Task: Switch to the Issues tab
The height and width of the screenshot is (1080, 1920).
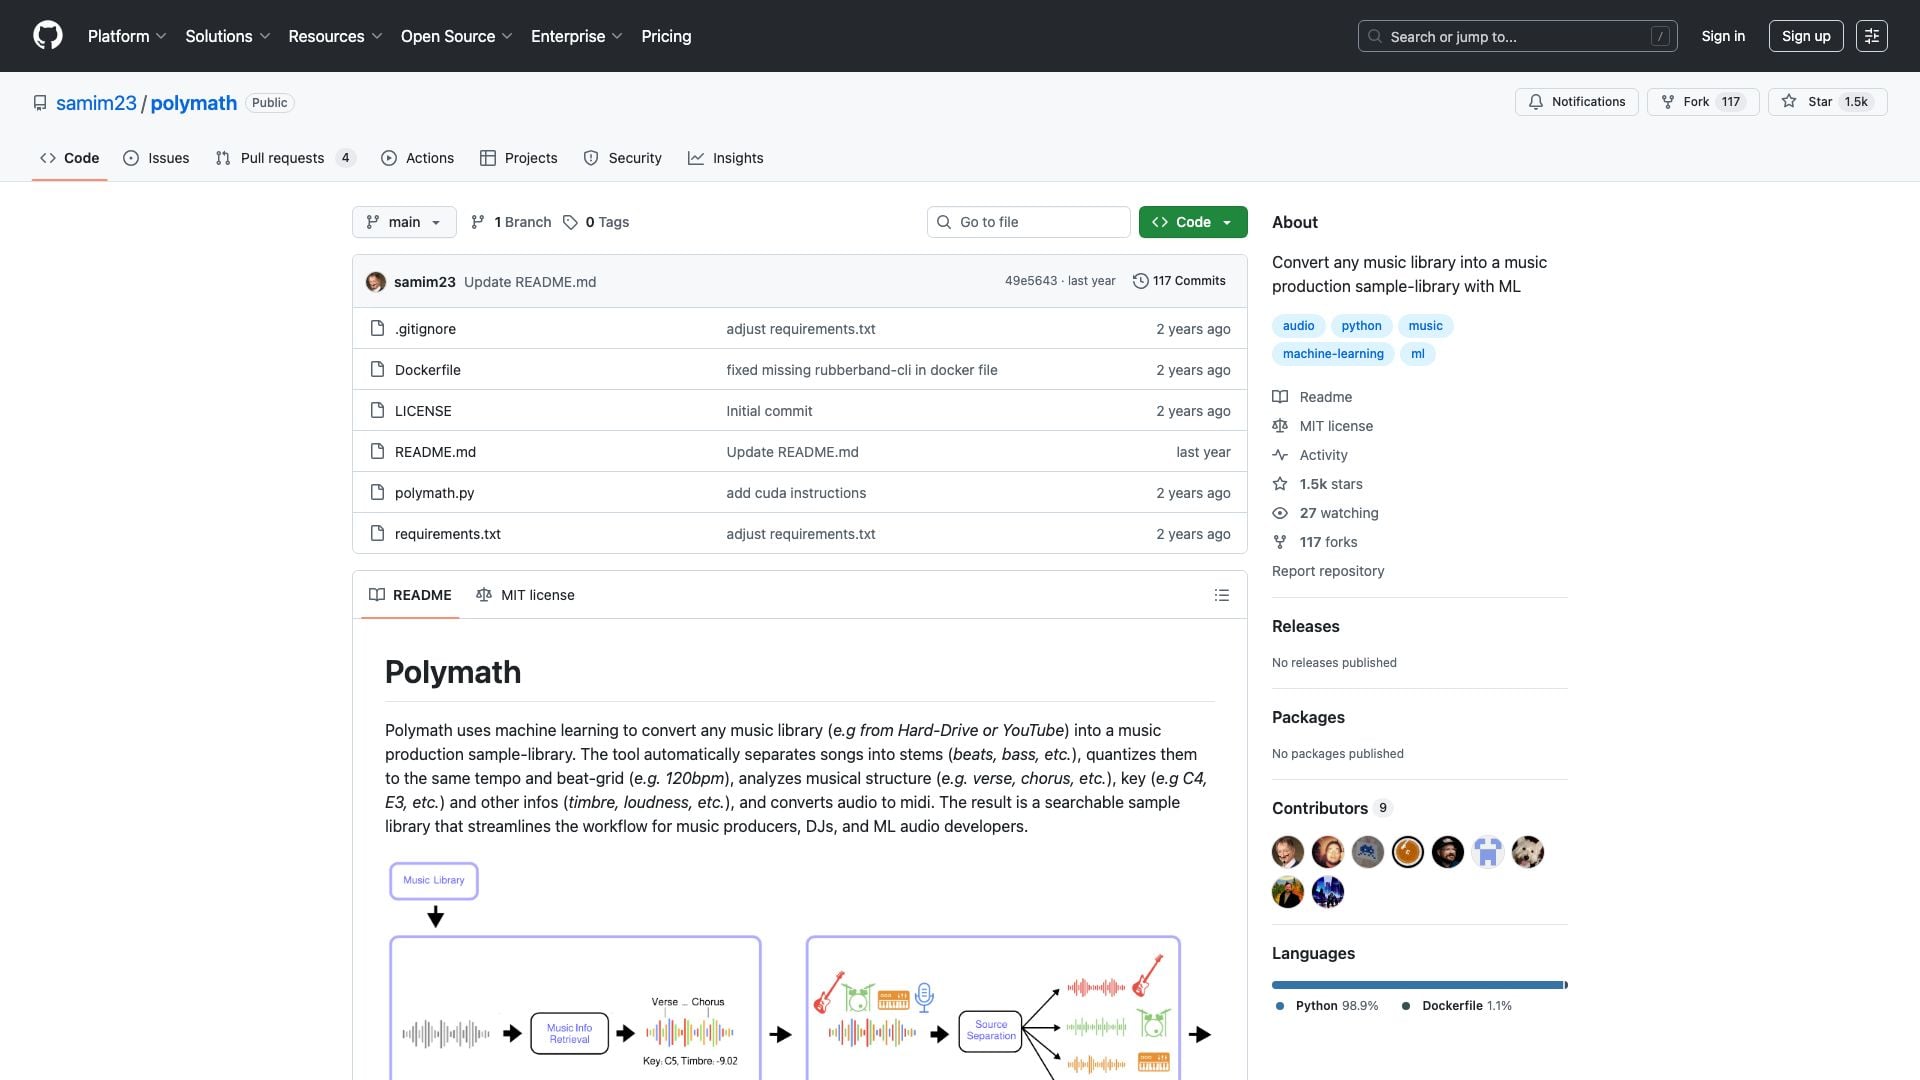Action: (156, 158)
